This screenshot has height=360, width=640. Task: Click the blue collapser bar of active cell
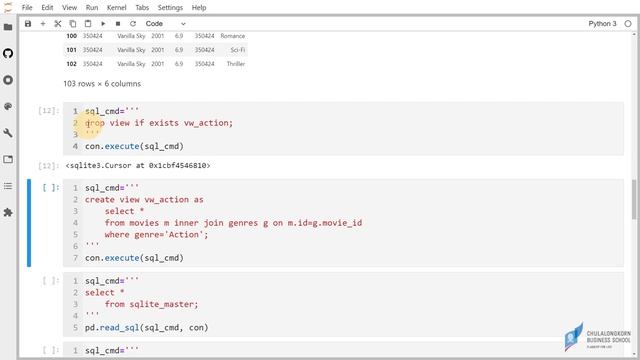[29, 223]
